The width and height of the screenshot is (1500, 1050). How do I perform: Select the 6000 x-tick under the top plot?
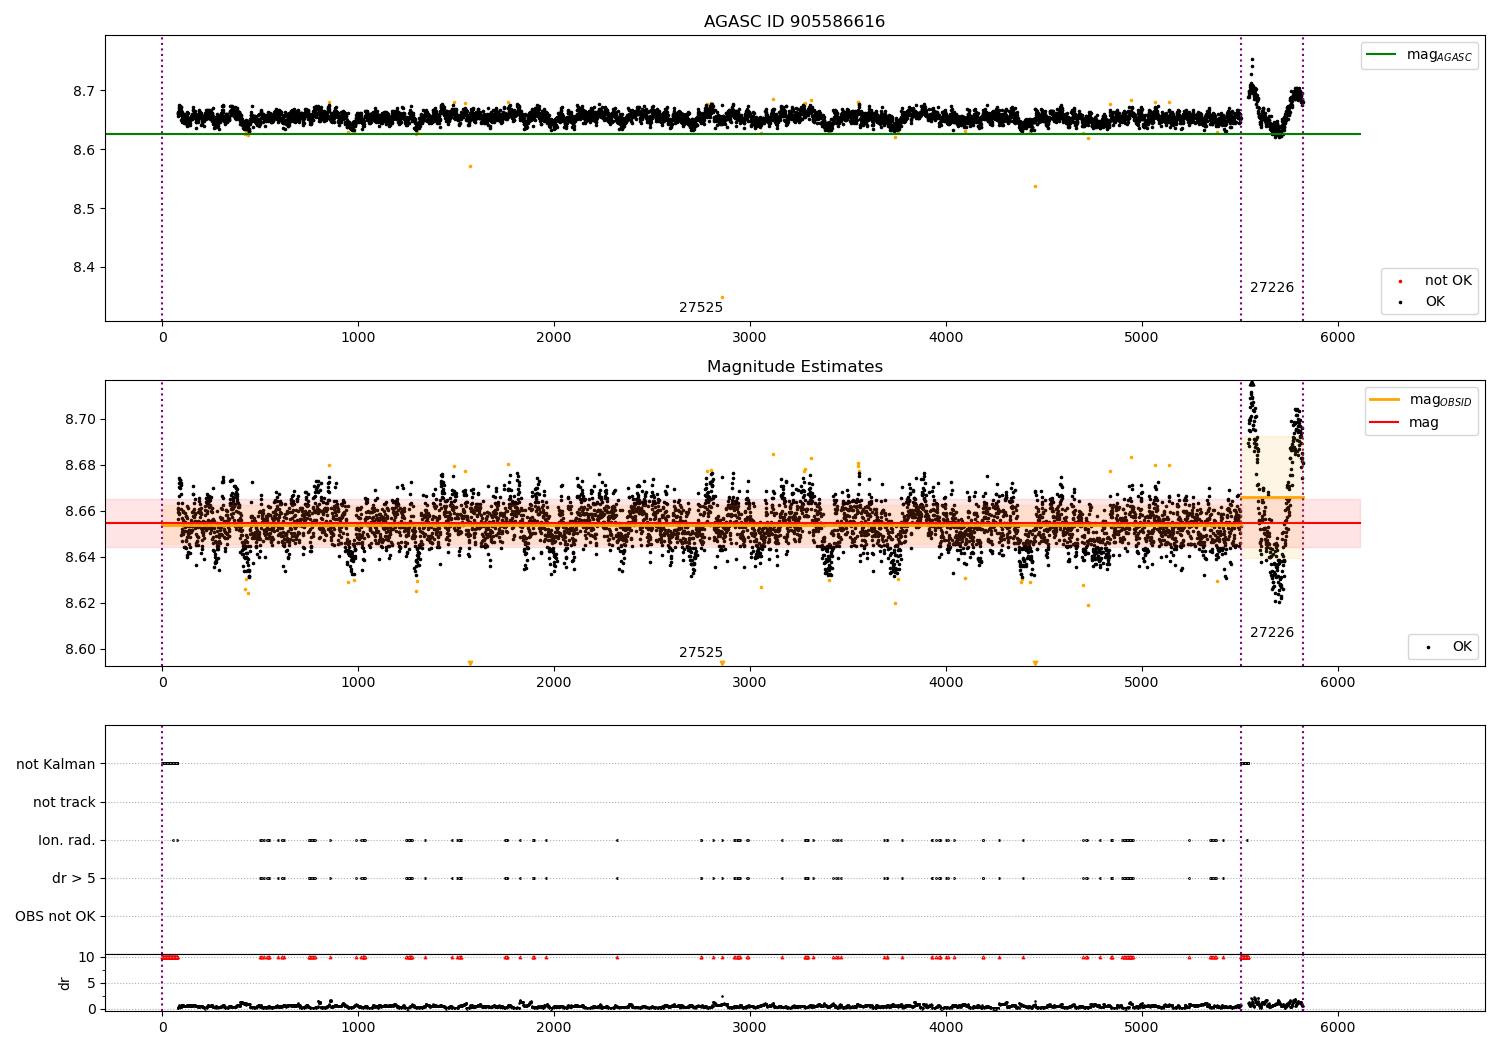pyautogui.click(x=1338, y=337)
